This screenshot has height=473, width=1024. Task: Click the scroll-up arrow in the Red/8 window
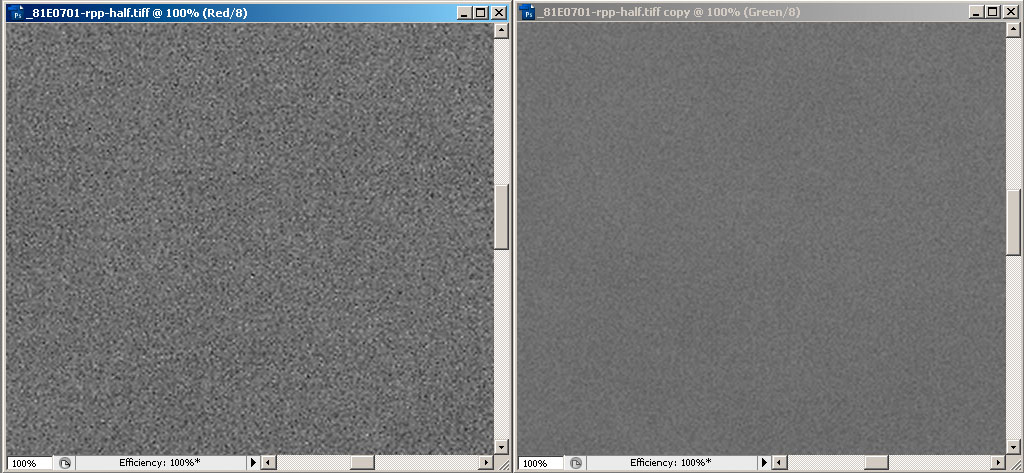(502, 31)
